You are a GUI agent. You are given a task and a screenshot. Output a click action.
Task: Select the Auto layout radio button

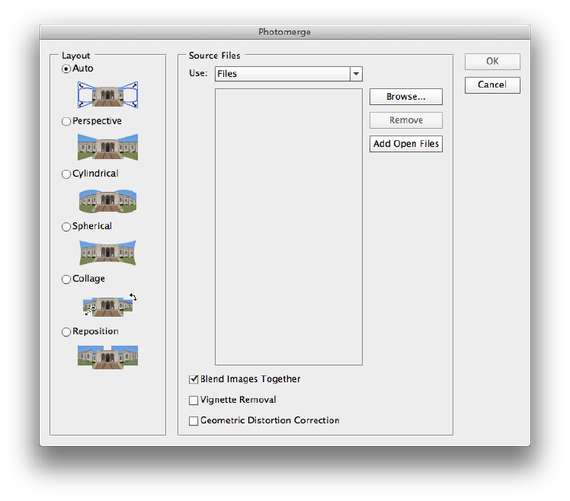pos(66,69)
